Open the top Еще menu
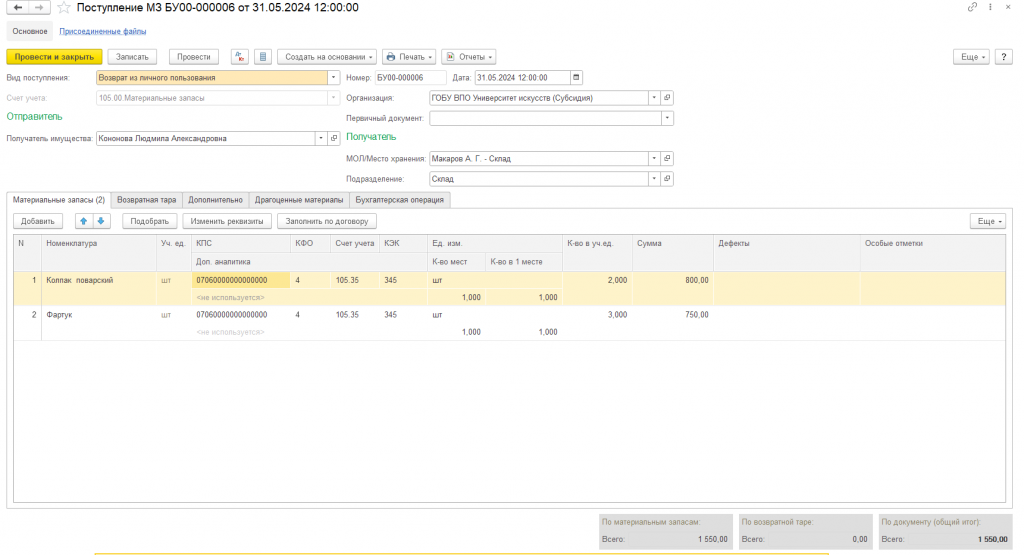Screen dimensions: 1024x555 [x=971, y=57]
